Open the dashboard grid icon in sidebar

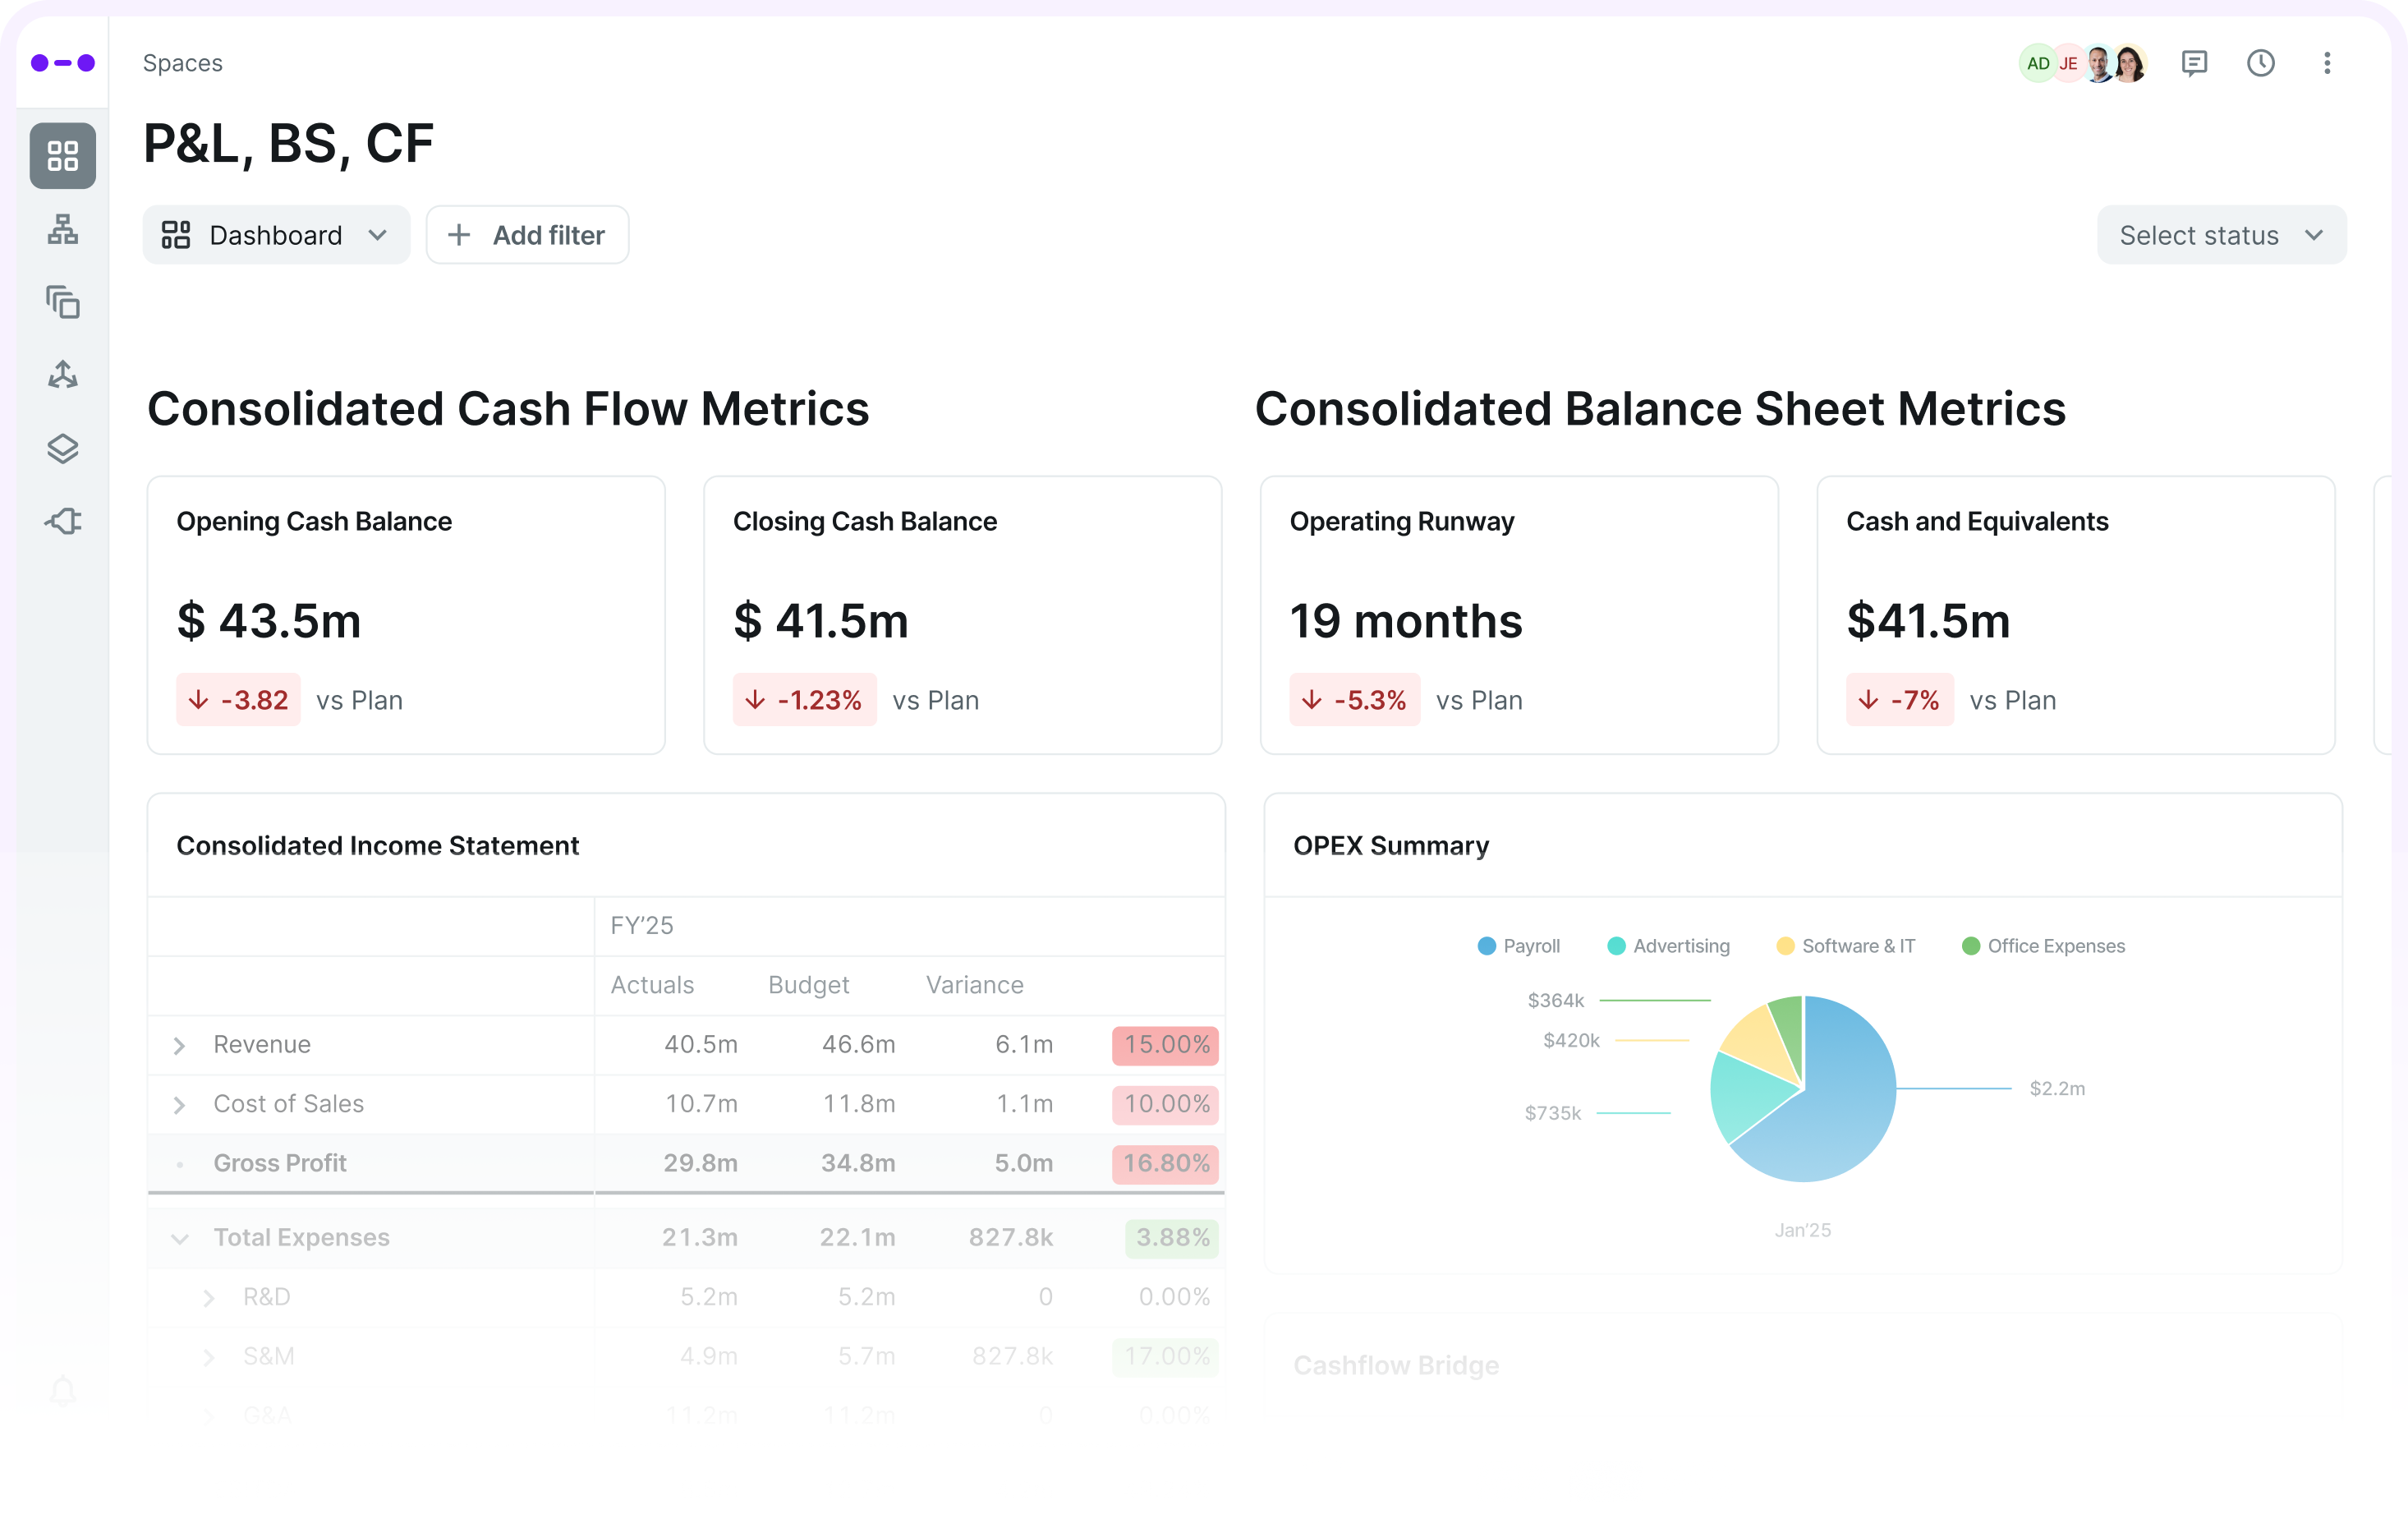coord(62,156)
